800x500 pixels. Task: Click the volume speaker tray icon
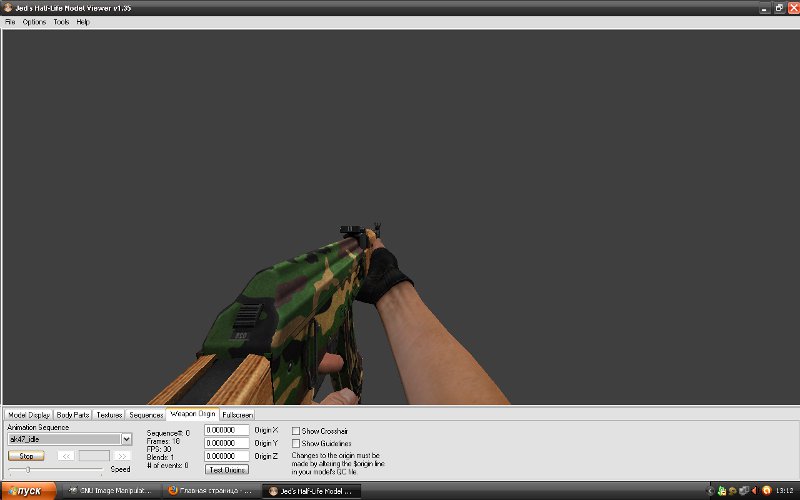point(755,491)
